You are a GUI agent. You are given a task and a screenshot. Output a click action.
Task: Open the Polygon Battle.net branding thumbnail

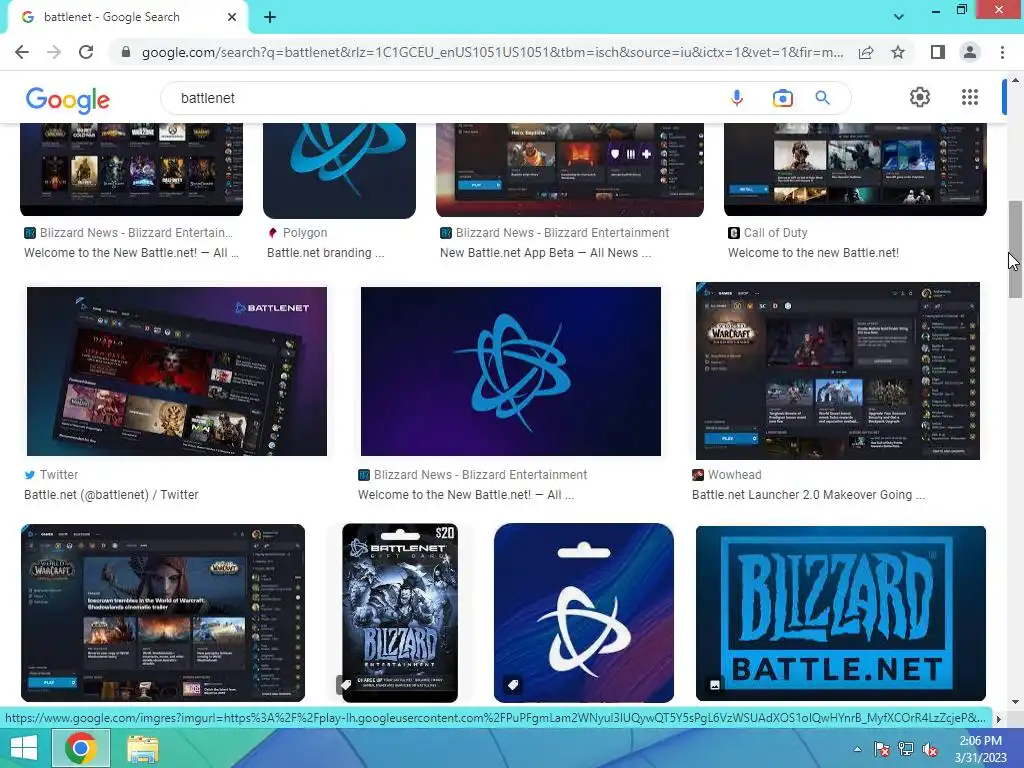click(340, 170)
